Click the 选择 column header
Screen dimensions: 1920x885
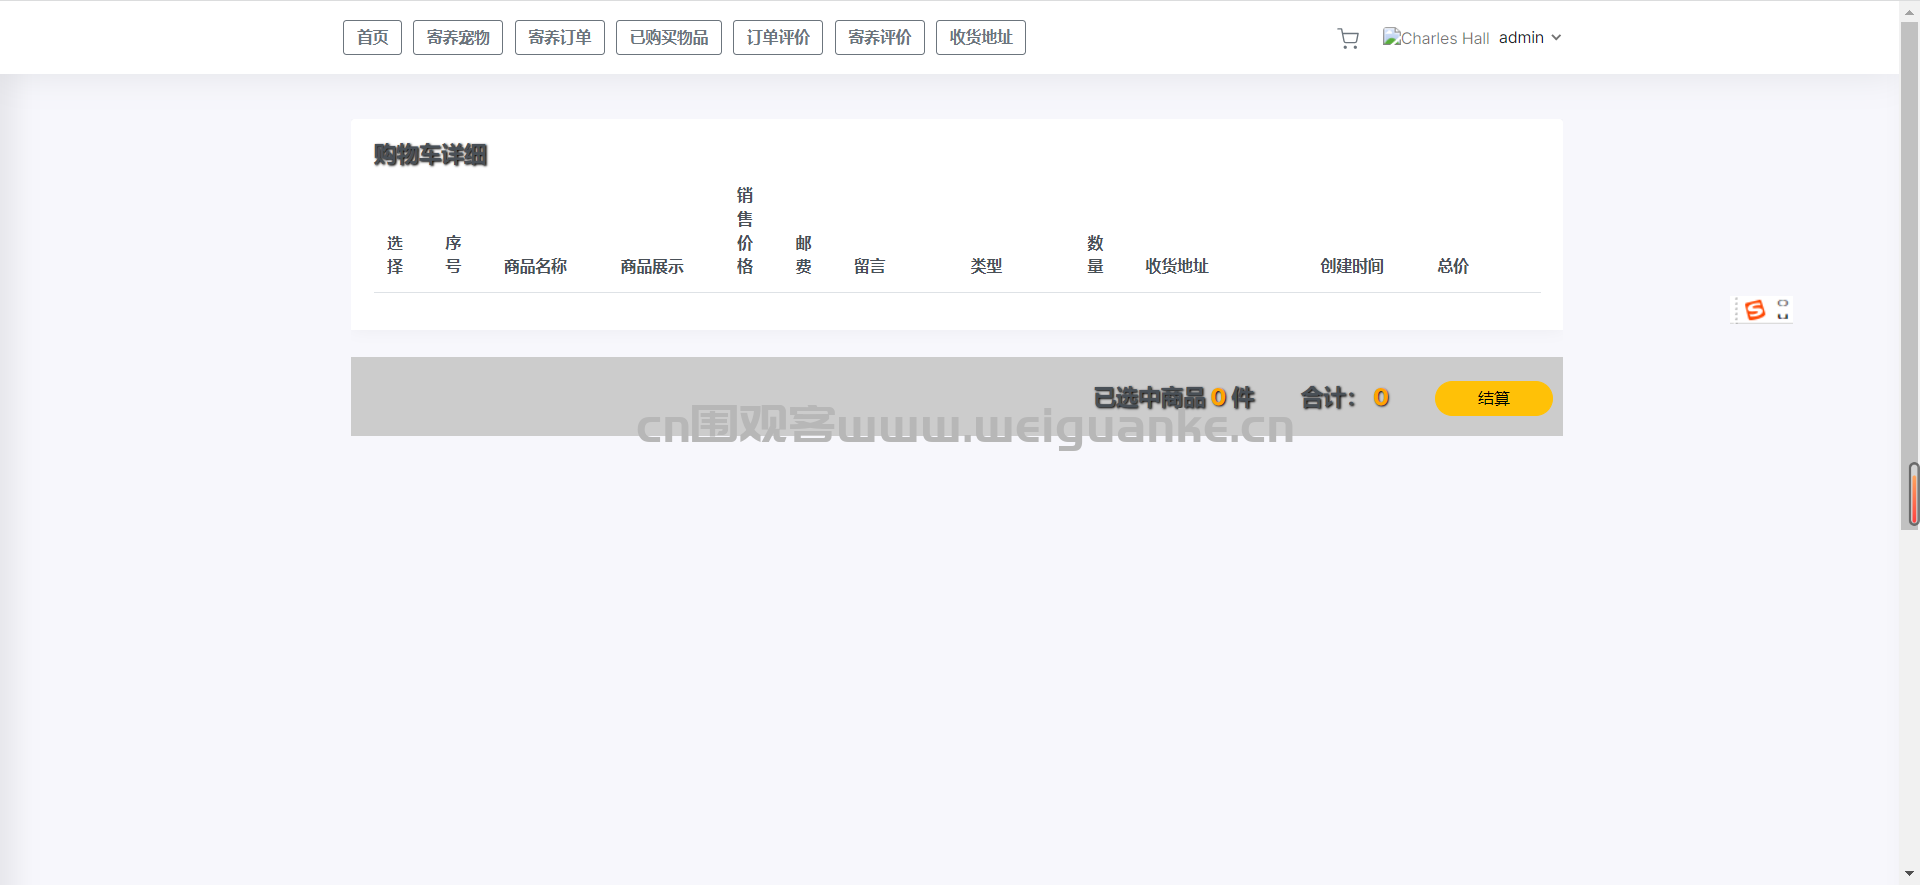tap(395, 255)
